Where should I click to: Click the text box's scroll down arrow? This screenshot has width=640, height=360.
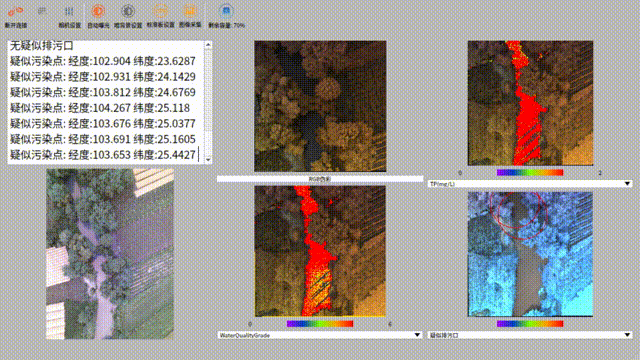click(x=208, y=160)
